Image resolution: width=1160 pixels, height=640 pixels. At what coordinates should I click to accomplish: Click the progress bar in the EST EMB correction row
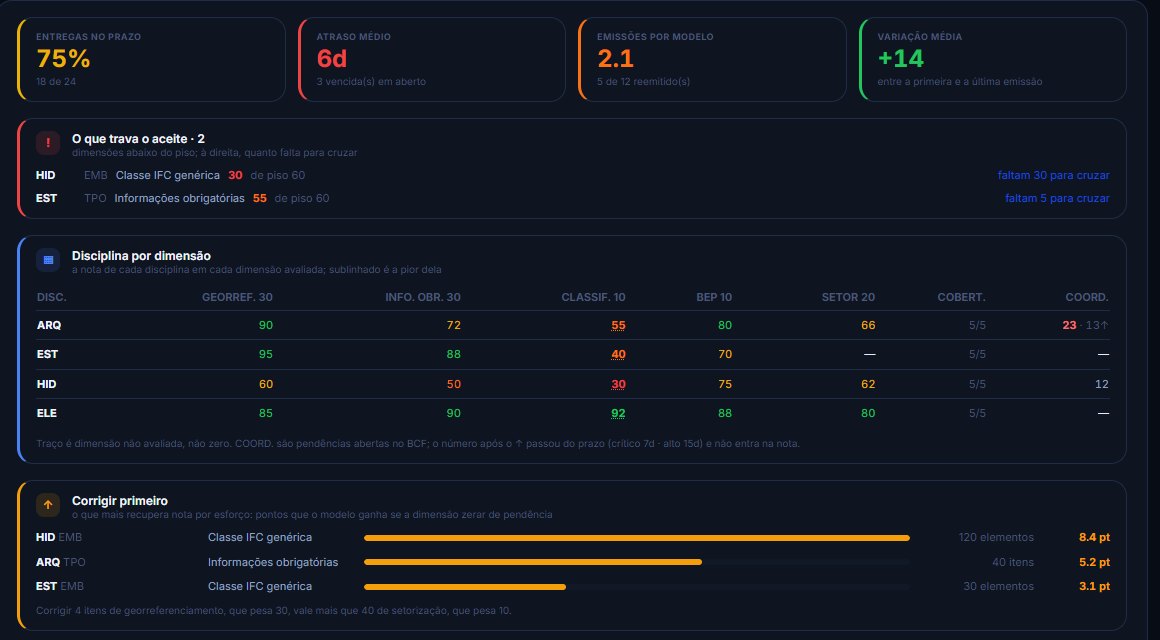[636, 587]
